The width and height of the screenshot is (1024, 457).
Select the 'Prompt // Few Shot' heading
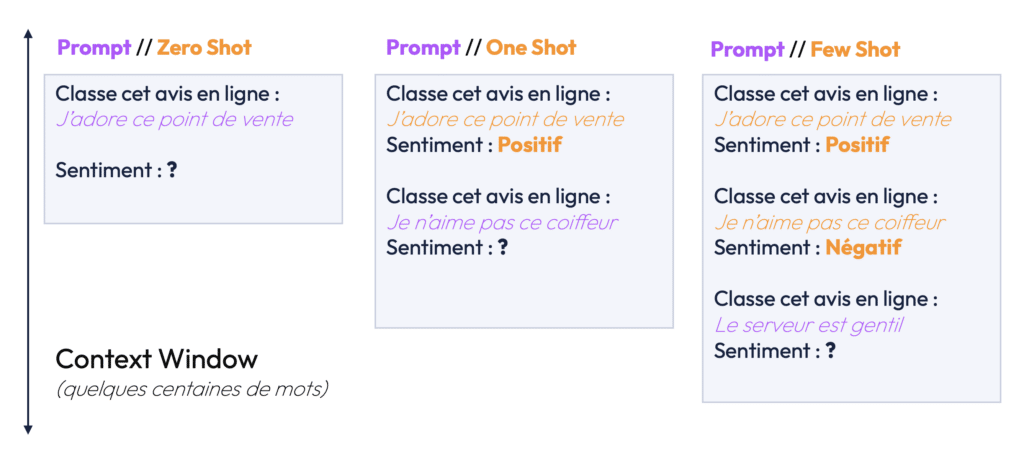805,50
